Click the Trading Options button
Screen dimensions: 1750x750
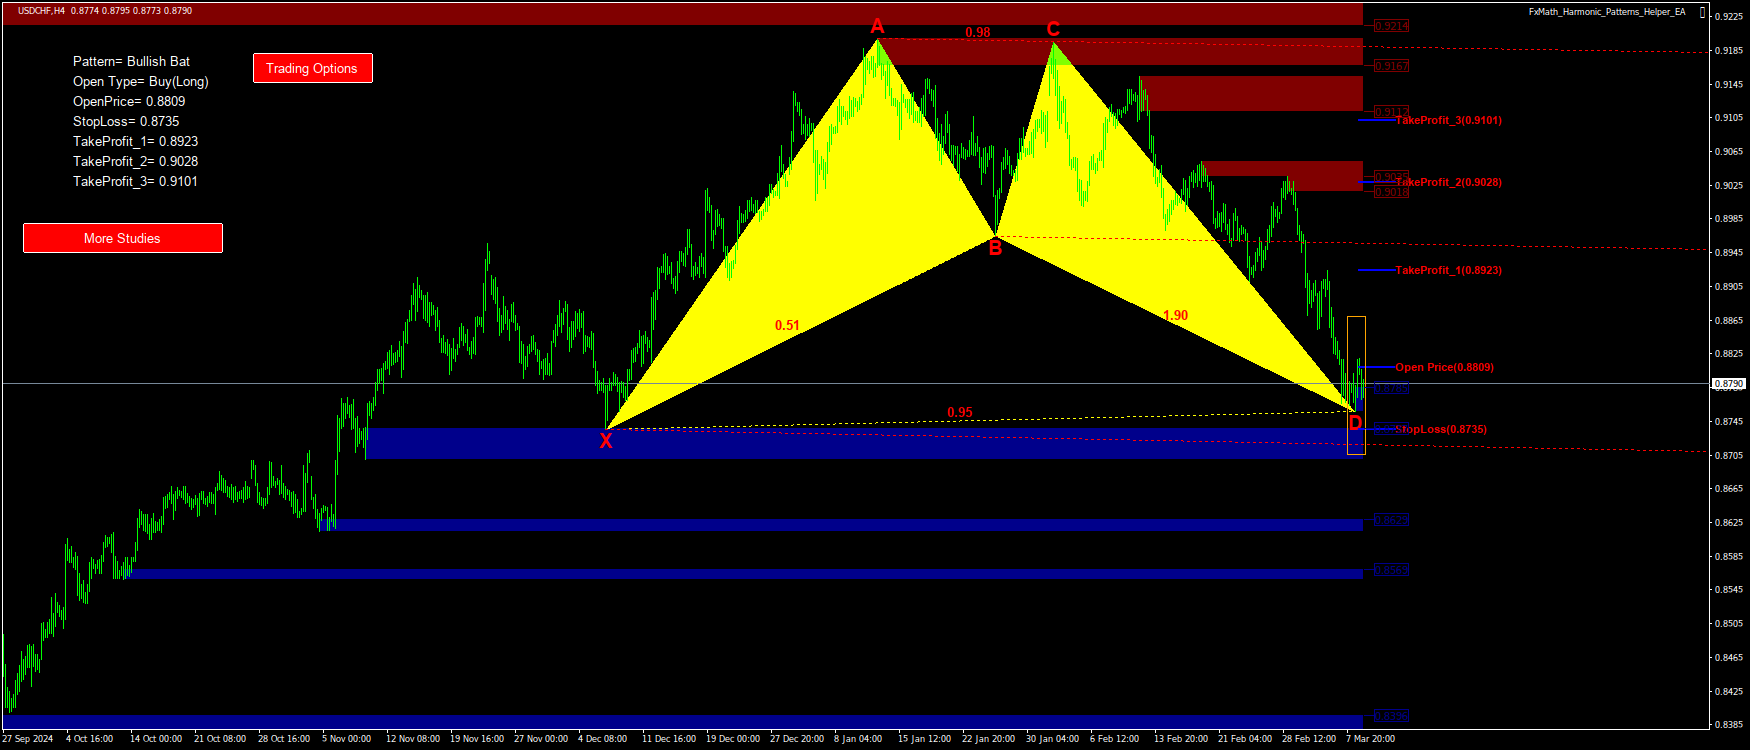(312, 68)
